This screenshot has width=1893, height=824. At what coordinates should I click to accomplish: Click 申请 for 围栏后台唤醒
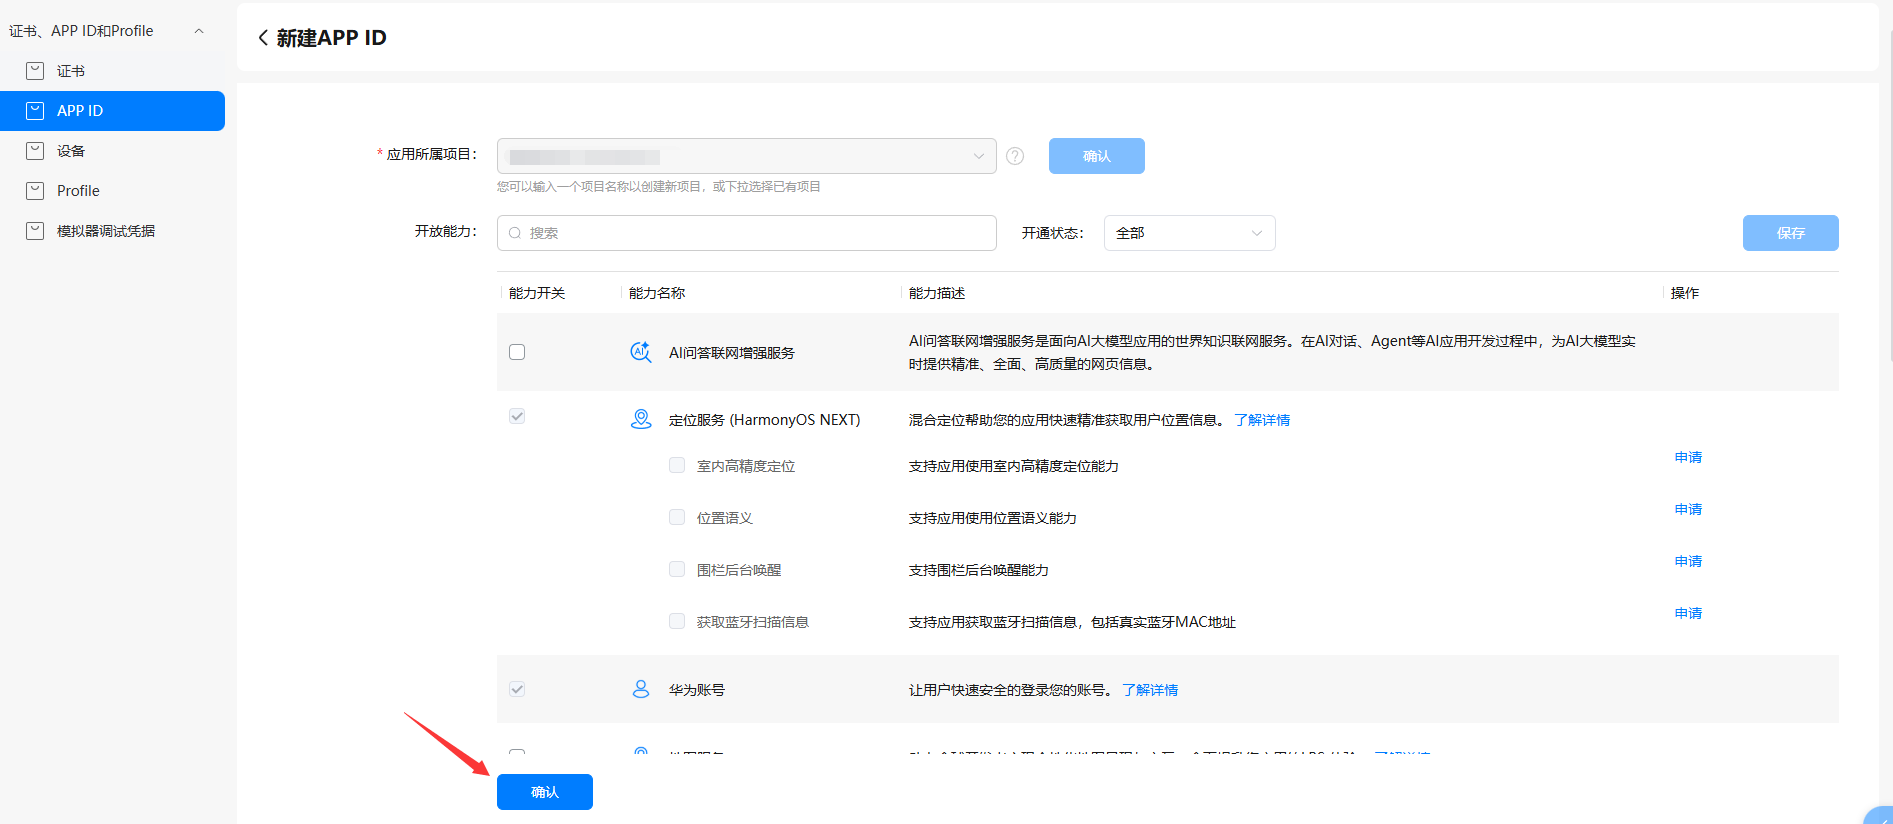(1688, 561)
